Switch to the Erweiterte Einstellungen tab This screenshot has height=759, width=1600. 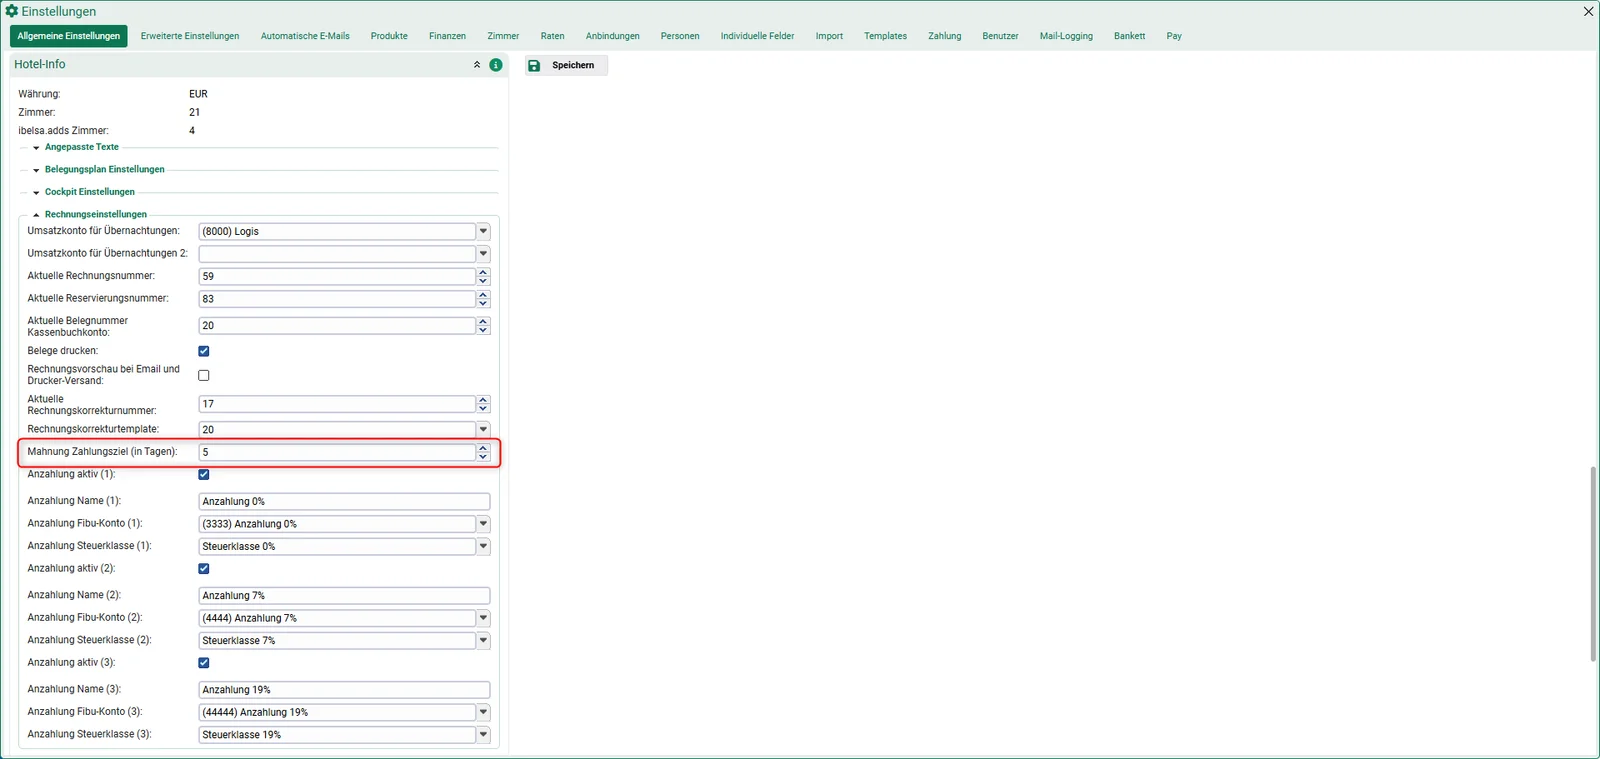190,36
